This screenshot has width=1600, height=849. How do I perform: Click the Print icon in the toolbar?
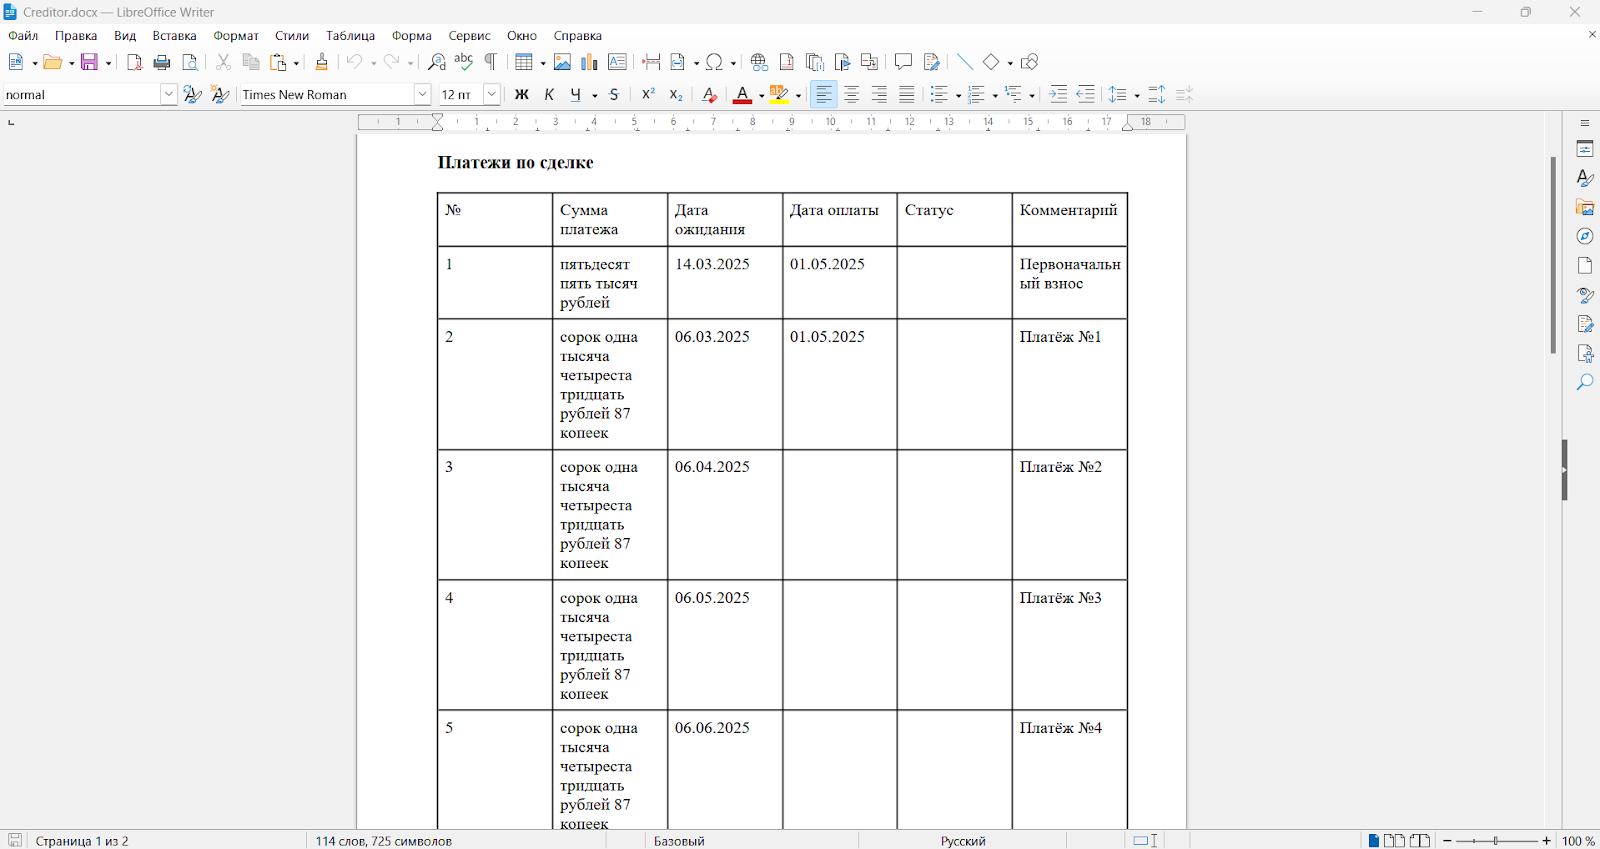click(x=161, y=62)
